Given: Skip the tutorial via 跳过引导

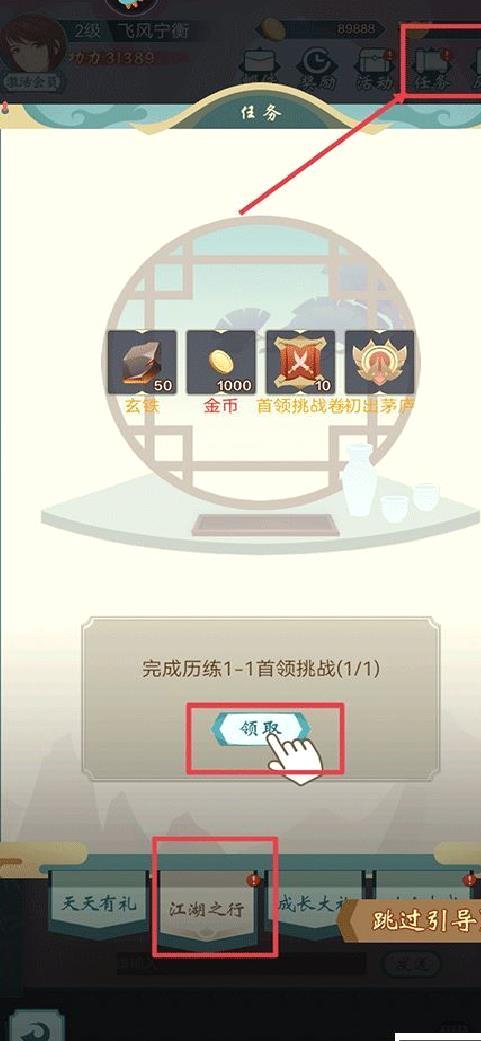Looking at the screenshot, I should [411, 922].
